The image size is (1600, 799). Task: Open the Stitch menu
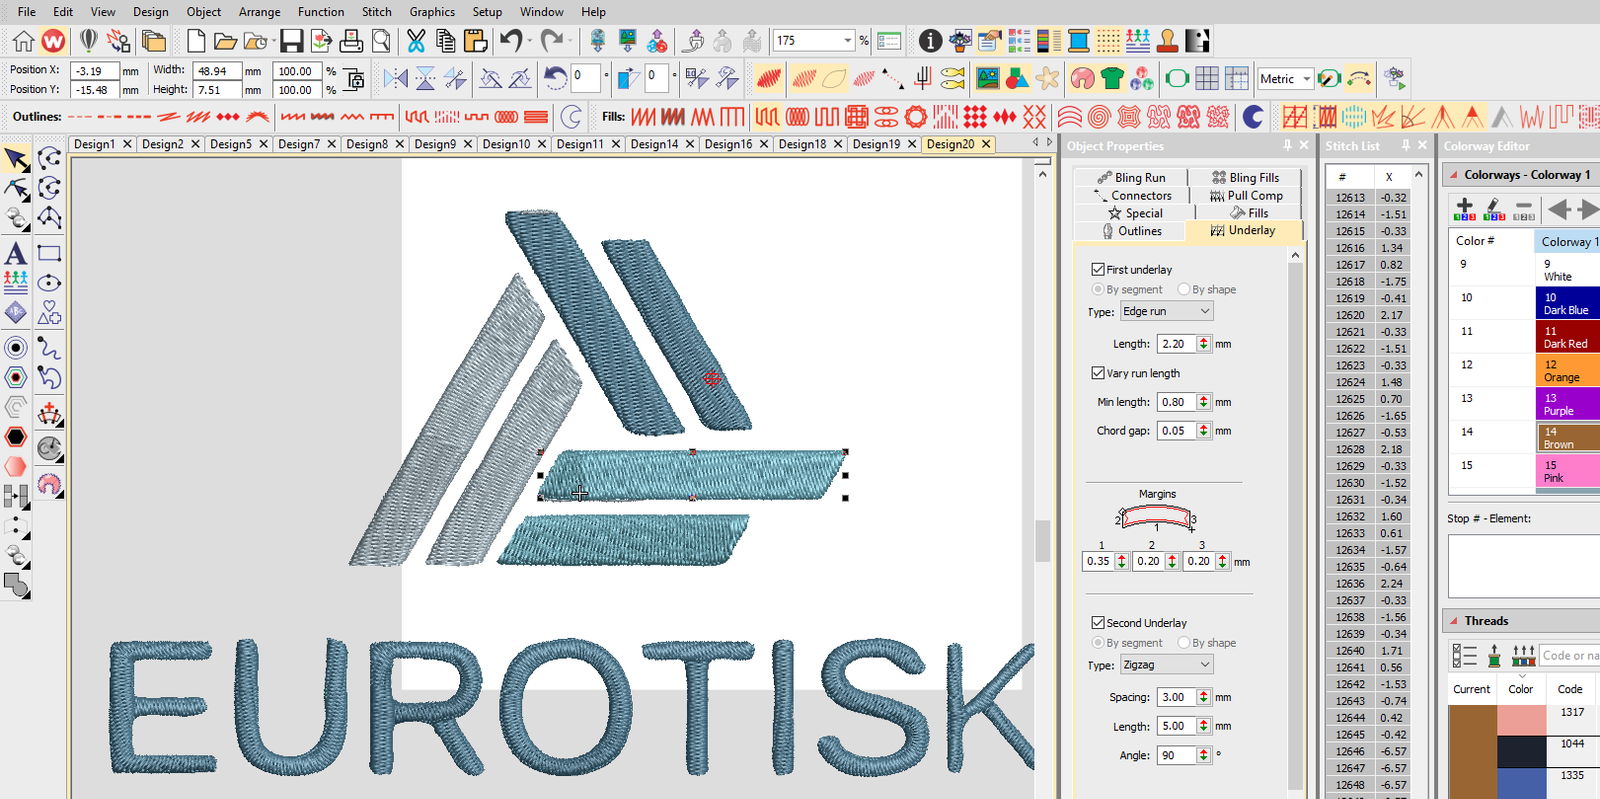pyautogui.click(x=376, y=12)
